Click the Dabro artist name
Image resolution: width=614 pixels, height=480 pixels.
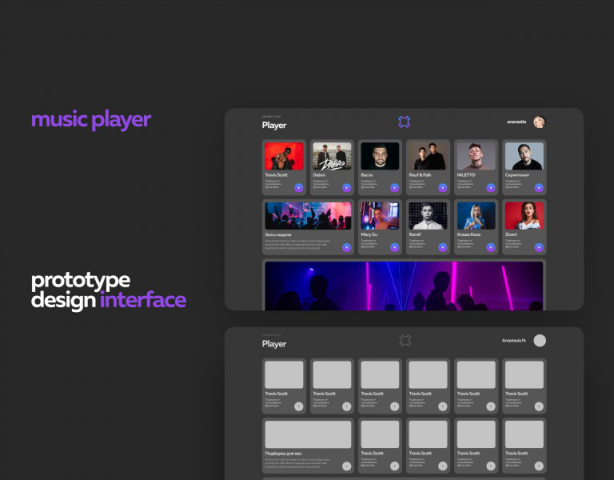point(319,175)
